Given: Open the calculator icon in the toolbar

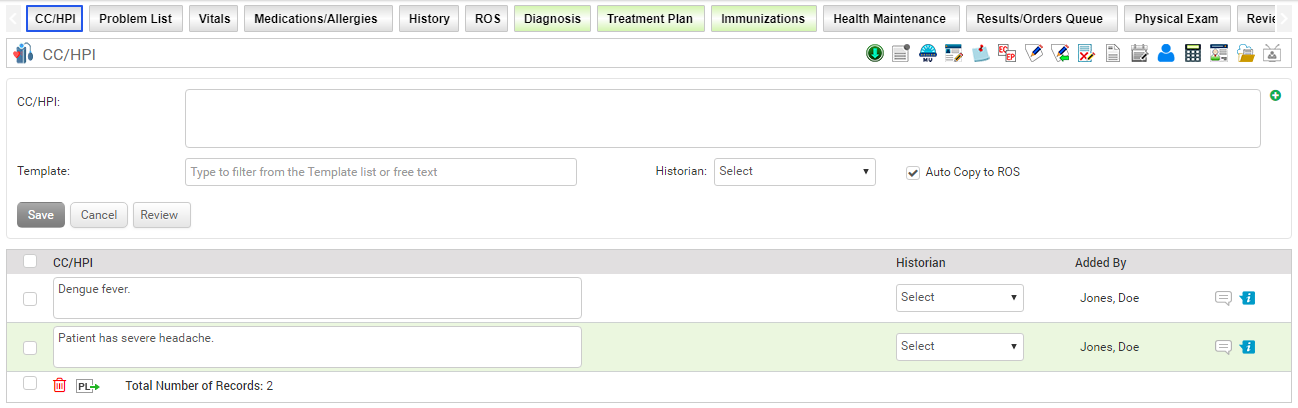Looking at the screenshot, I should click(1192, 54).
